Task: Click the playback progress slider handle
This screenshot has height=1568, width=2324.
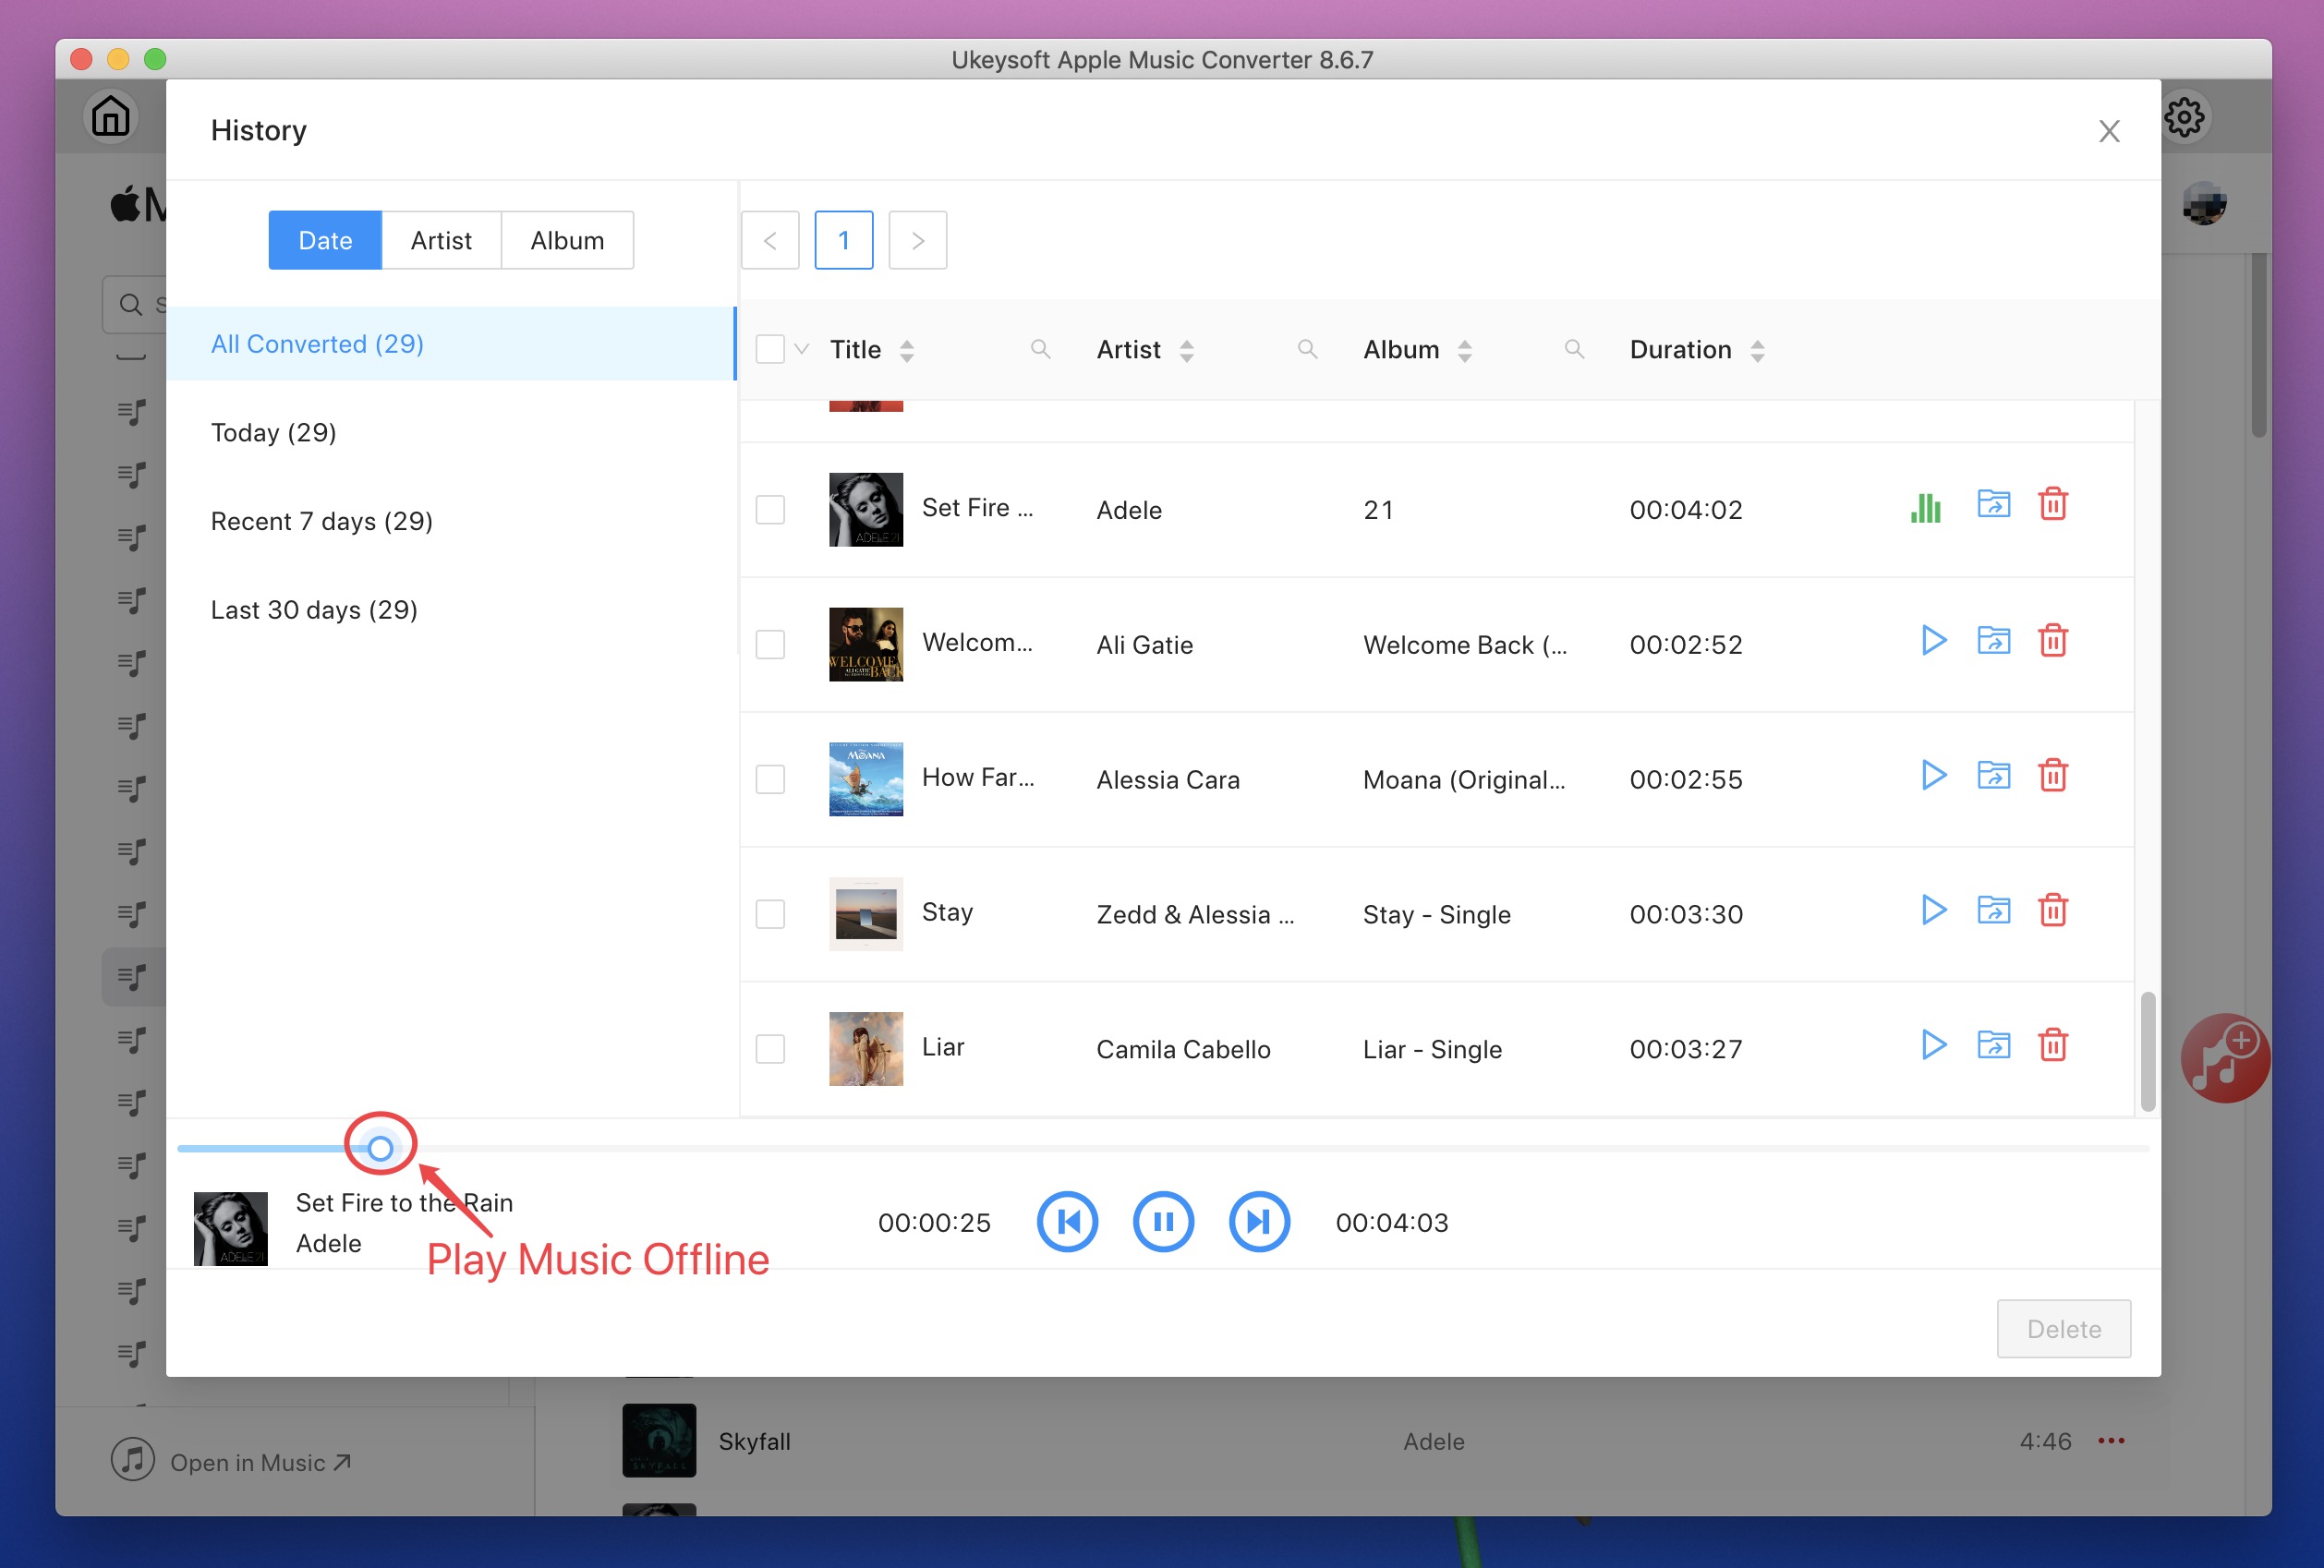Action: (380, 1148)
